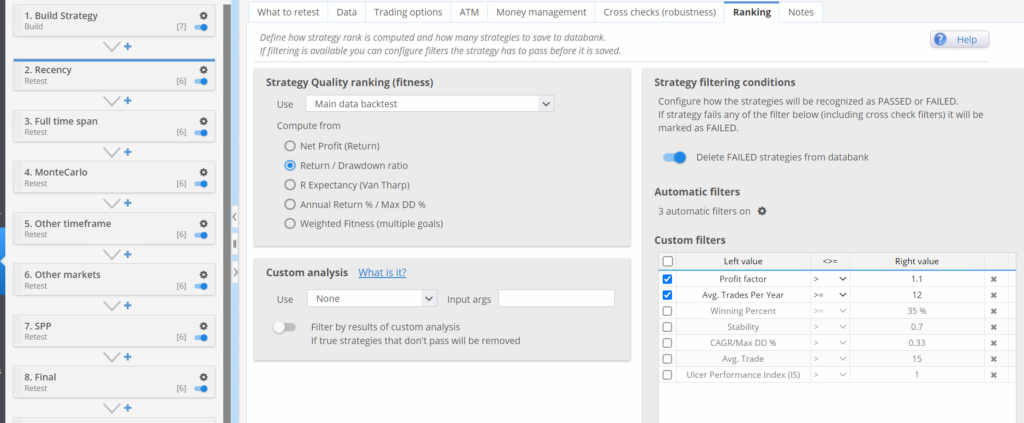
Task: Enable the Winning Percent filter checkbox
Action: click(667, 311)
